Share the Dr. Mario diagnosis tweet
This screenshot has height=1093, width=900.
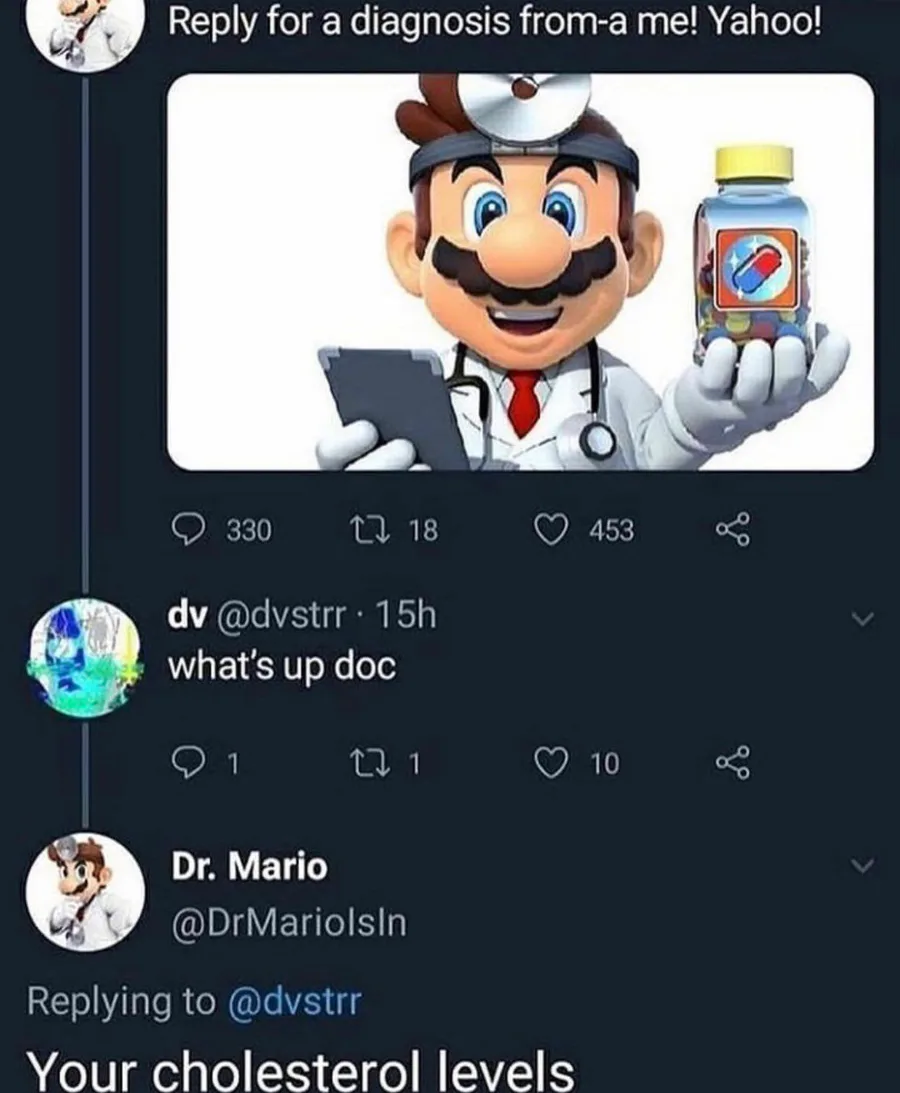tap(733, 530)
